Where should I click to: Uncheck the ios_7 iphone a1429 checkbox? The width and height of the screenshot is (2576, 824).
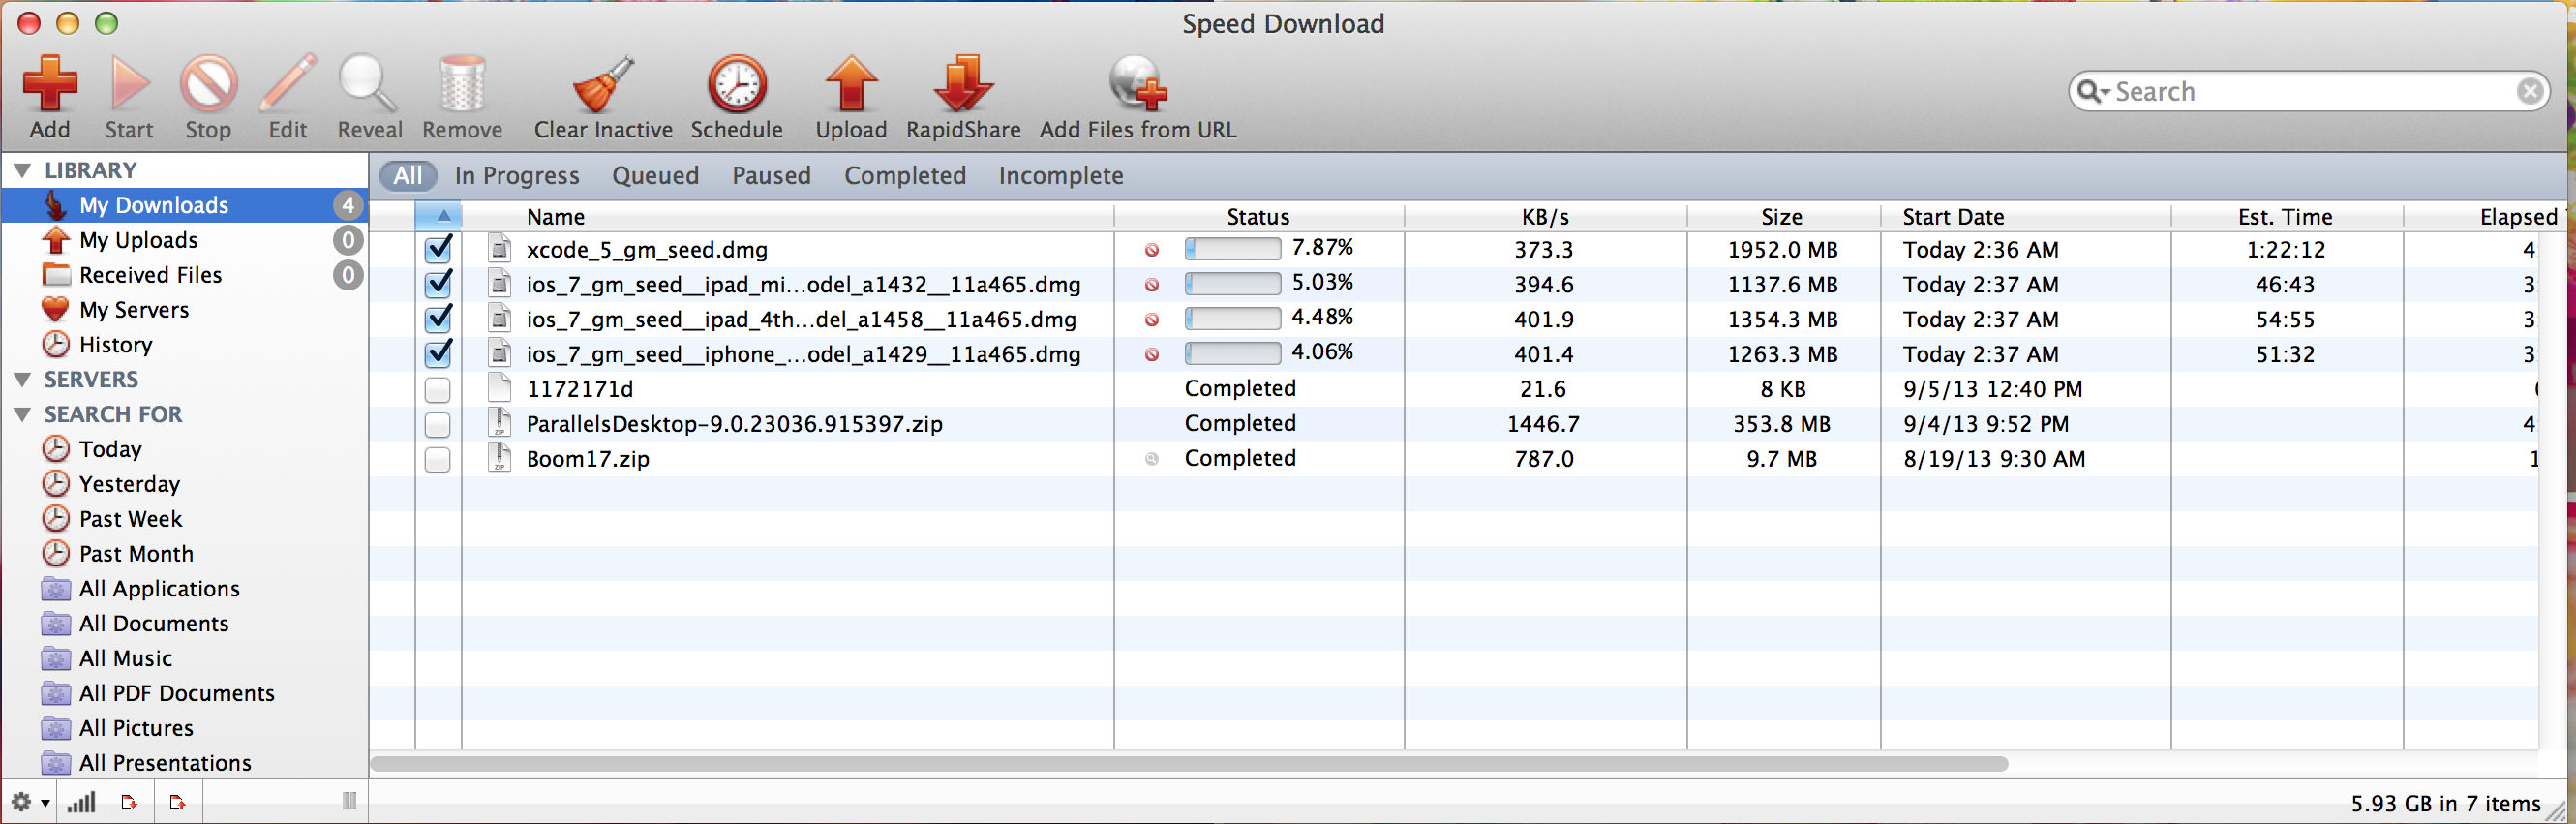click(438, 354)
